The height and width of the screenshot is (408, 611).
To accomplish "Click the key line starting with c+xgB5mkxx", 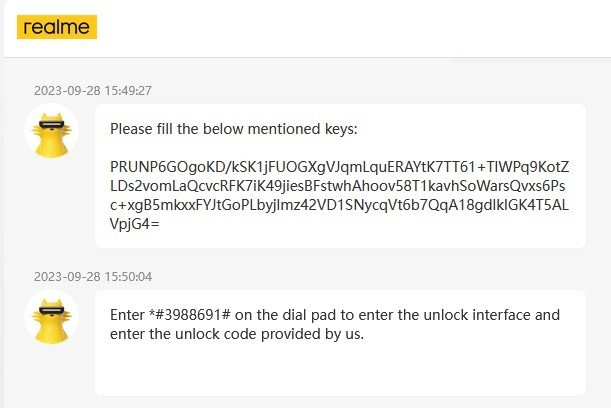I will click(339, 203).
